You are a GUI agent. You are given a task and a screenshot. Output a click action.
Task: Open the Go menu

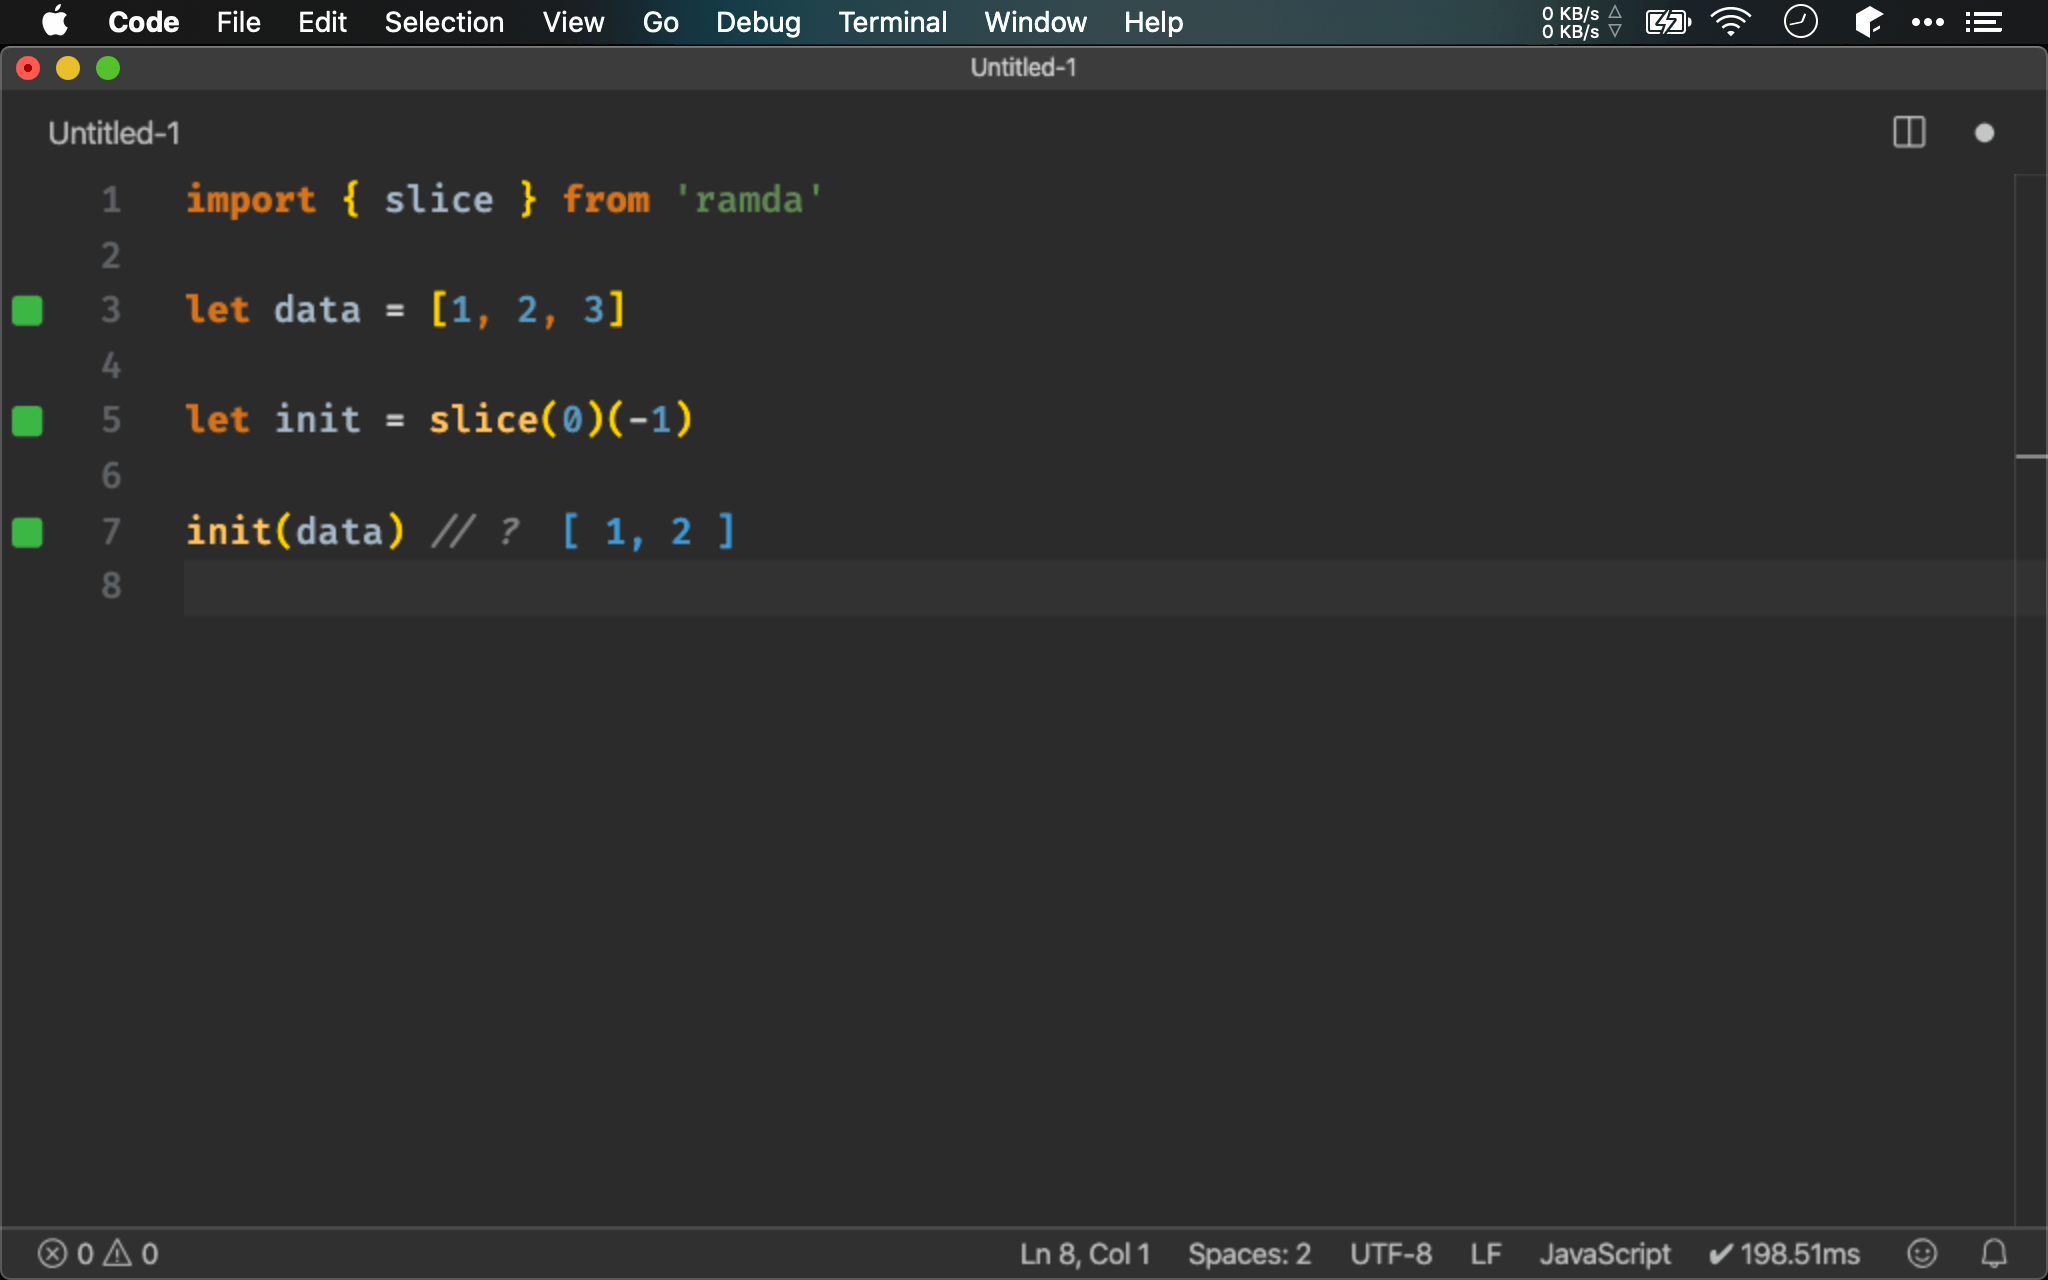[660, 22]
